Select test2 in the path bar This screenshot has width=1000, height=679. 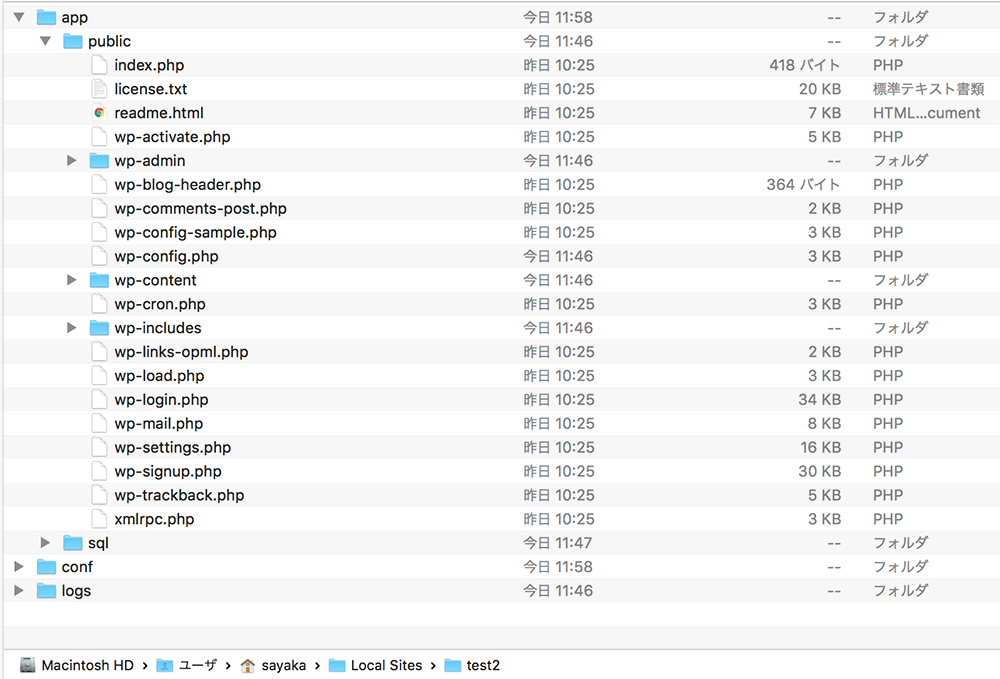coord(472,665)
